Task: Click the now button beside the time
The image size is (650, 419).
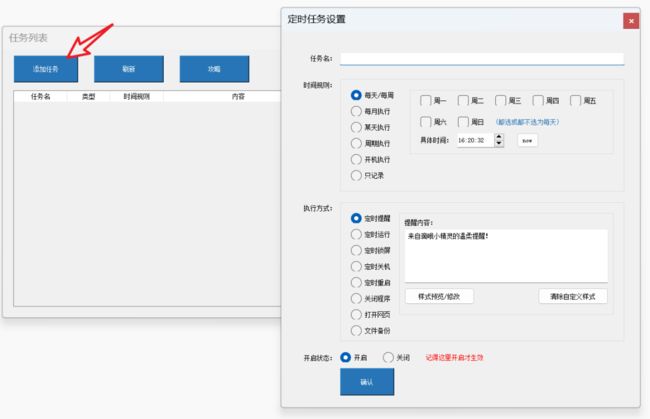Action: 527,140
